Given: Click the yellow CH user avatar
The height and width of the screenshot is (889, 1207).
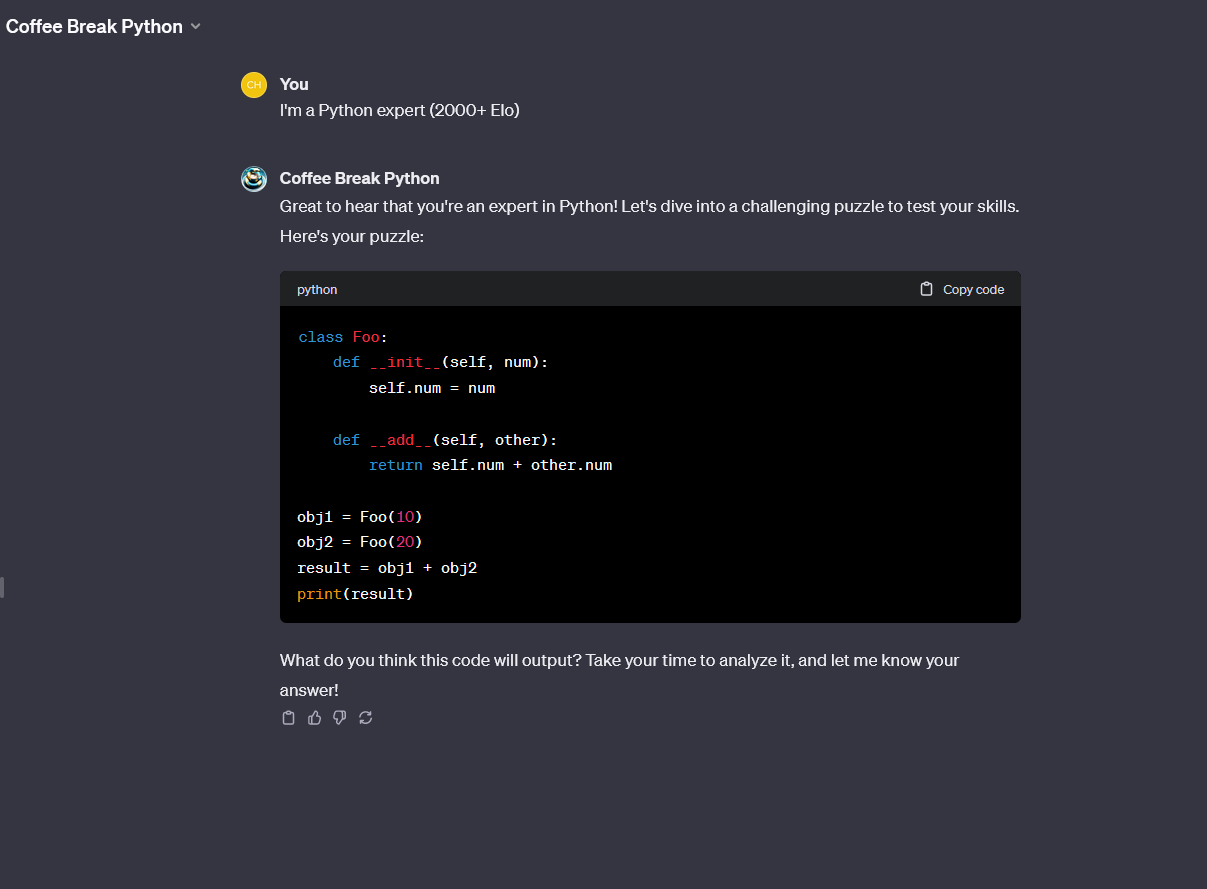Looking at the screenshot, I should click(x=254, y=85).
